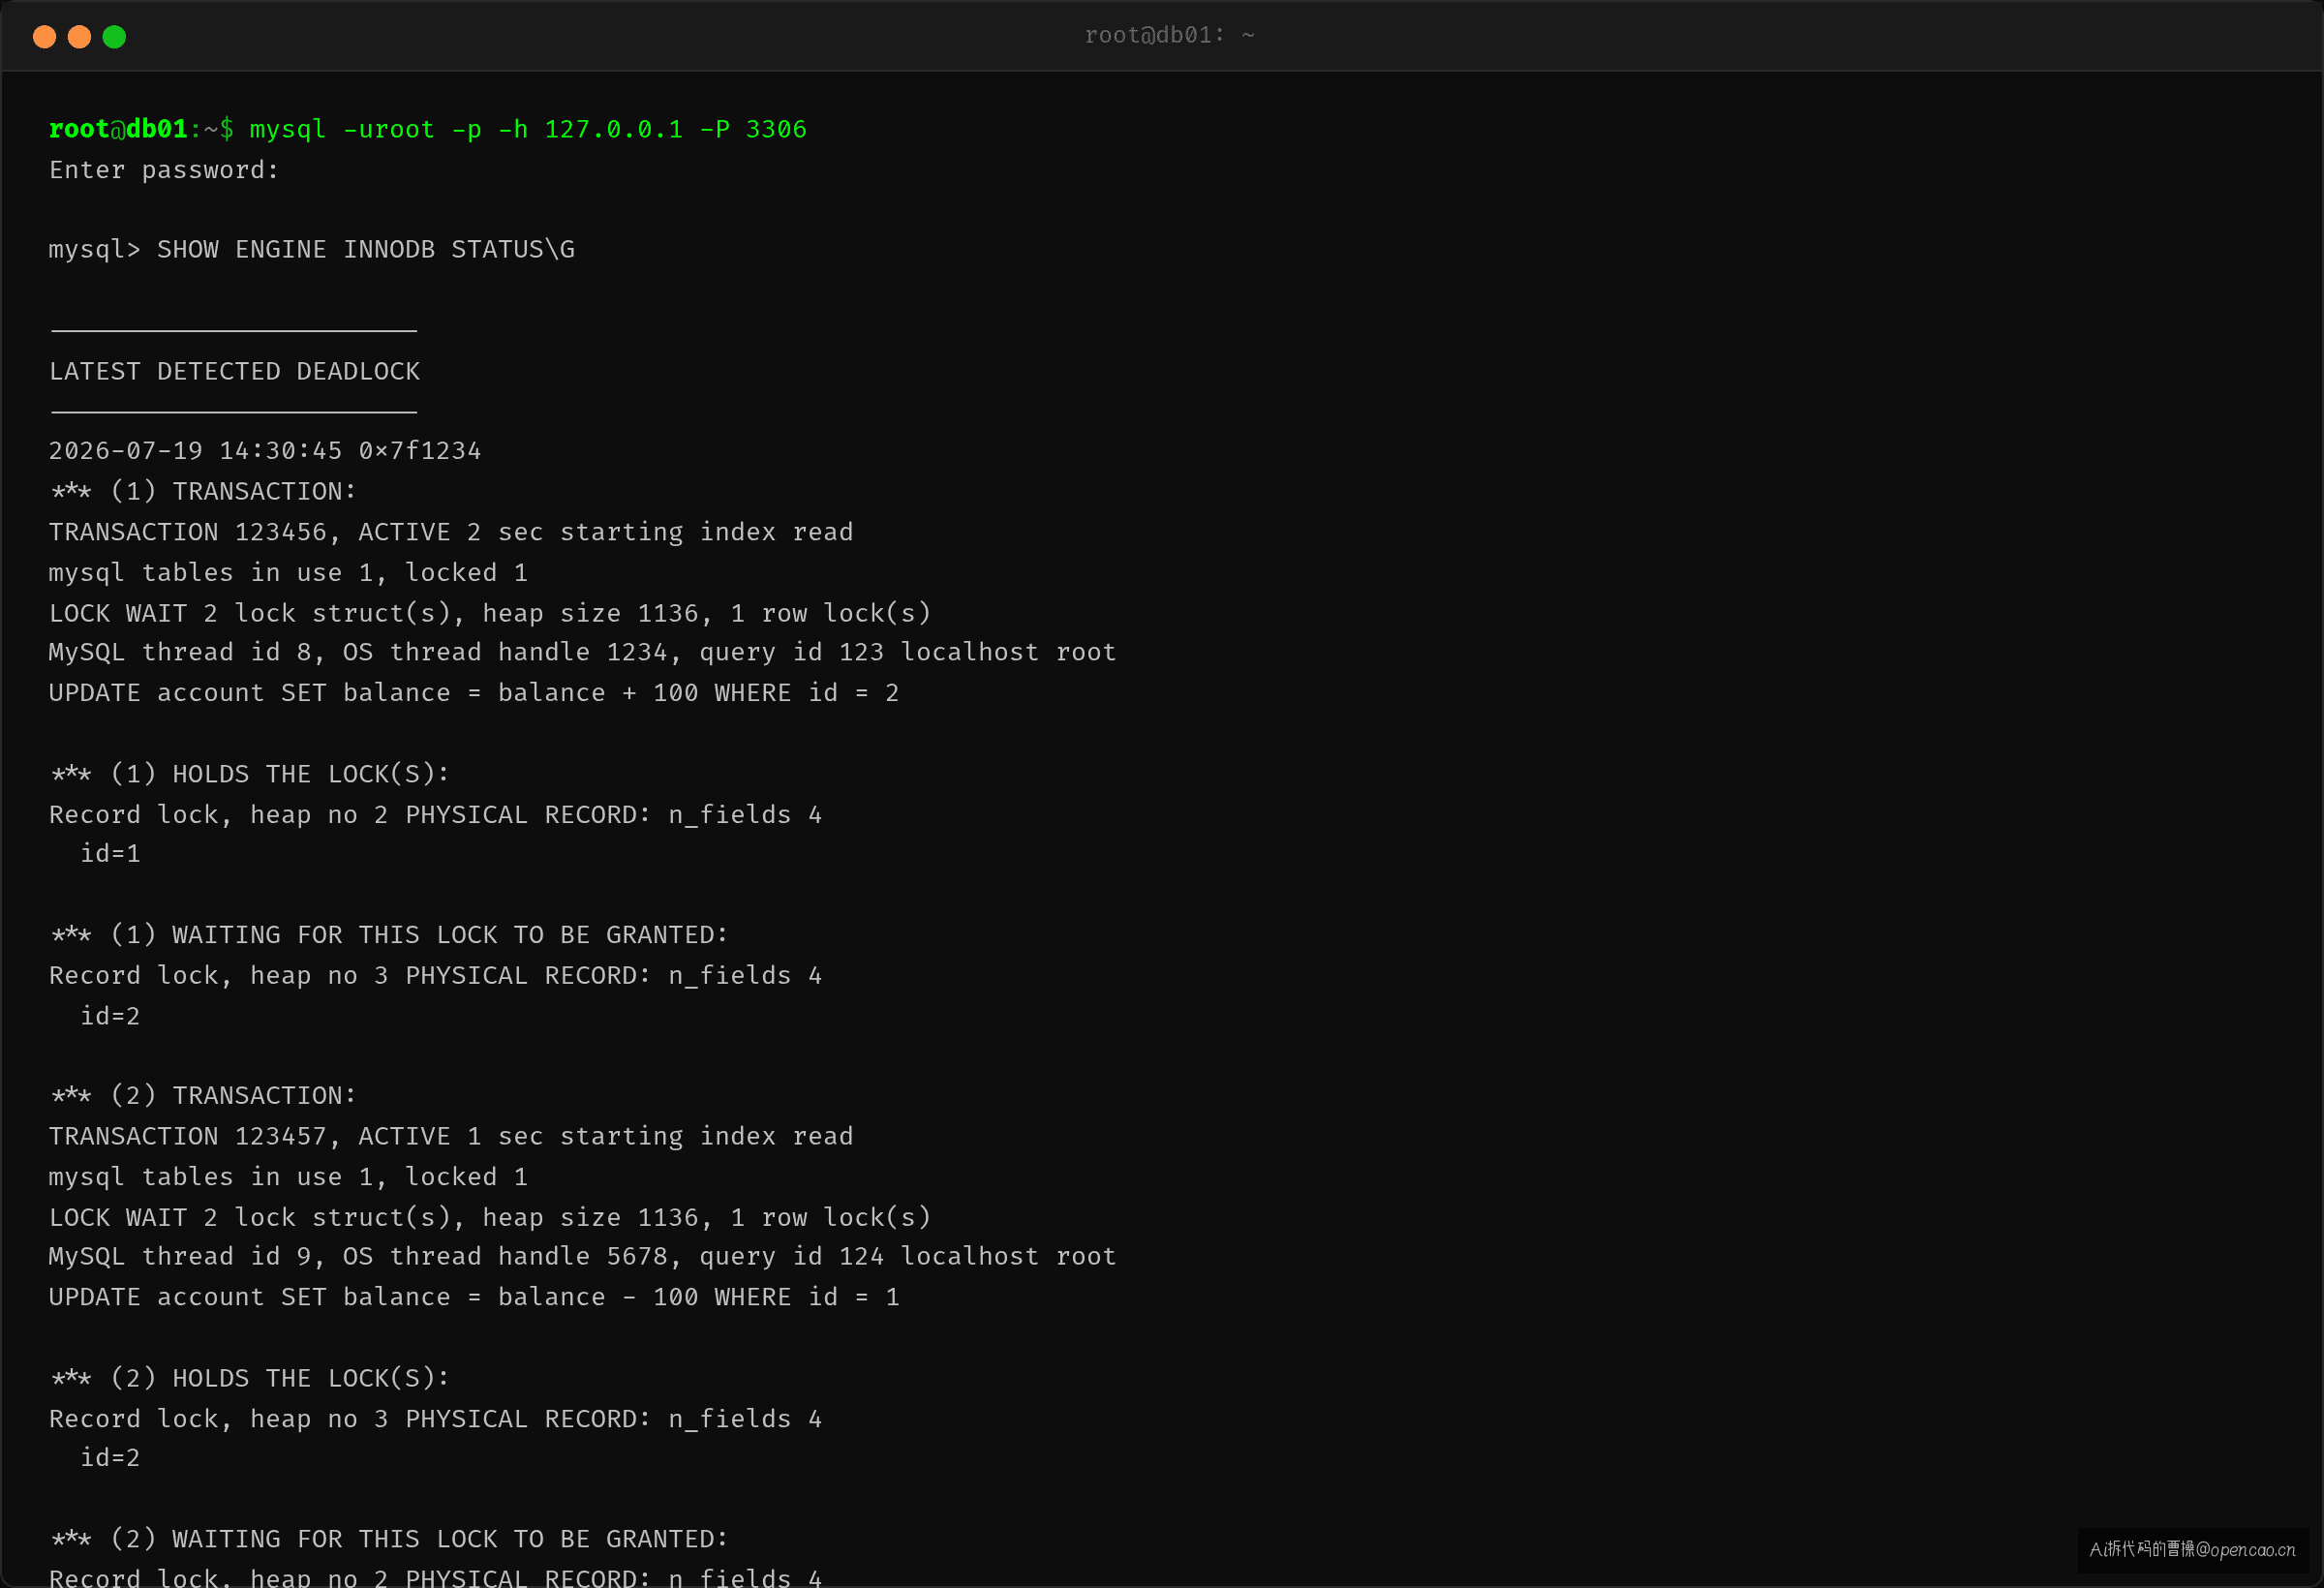Click id=1 under (1) HOLDS THE LOCK(S)

(x=110, y=854)
